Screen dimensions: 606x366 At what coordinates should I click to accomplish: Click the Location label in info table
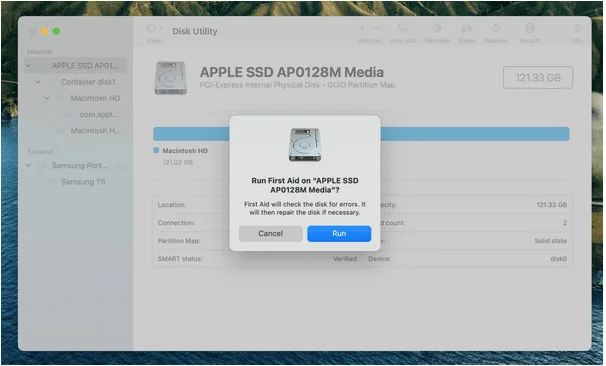pos(172,205)
